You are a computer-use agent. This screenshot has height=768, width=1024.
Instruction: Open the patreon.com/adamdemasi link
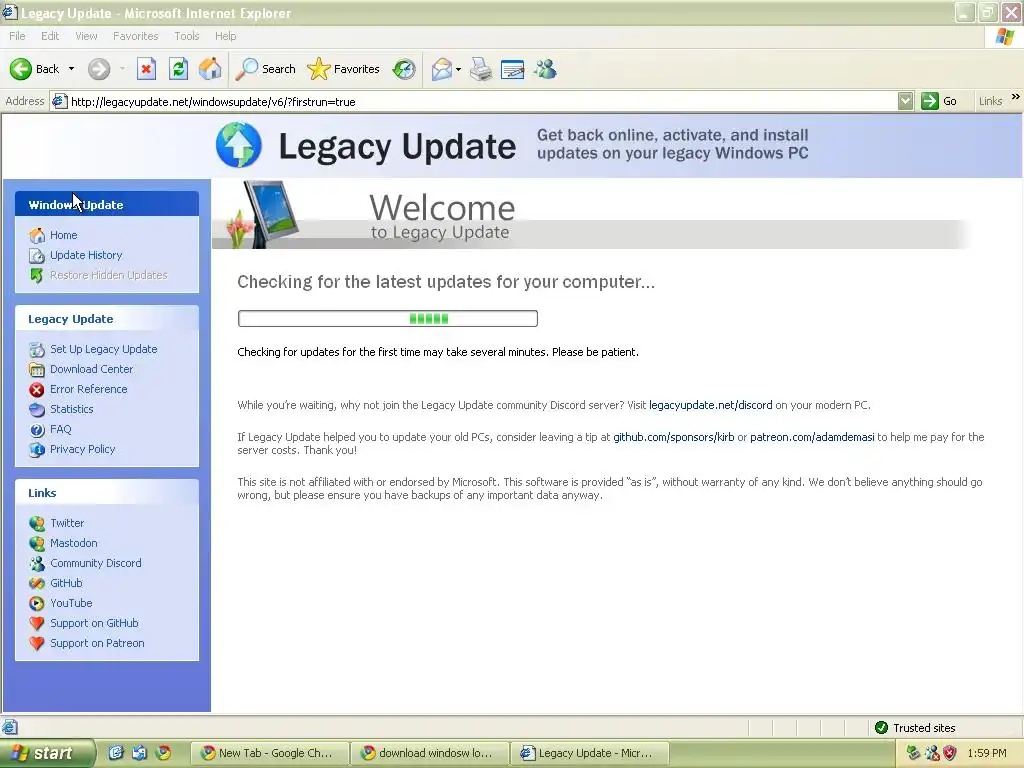(x=812, y=437)
